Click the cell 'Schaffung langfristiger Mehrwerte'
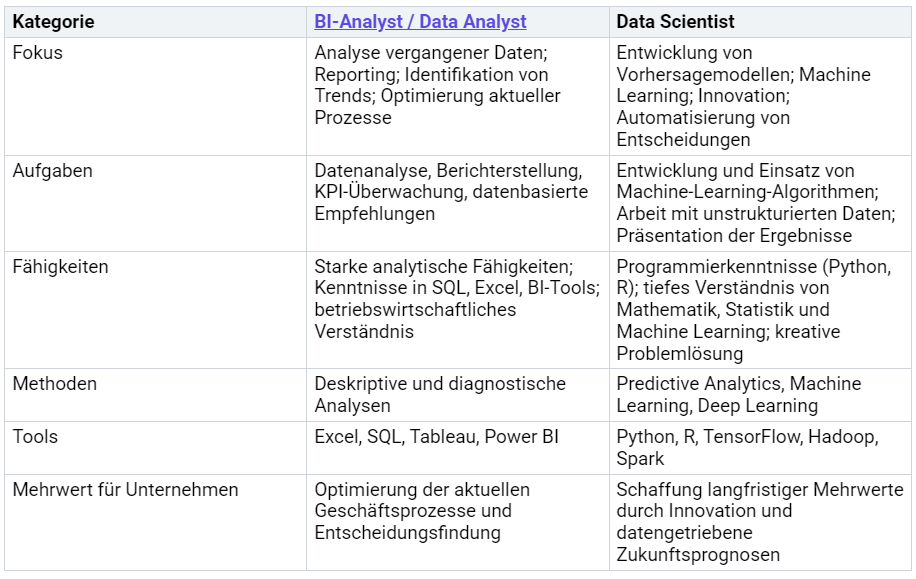Screen dimensions: 916x579 (760, 522)
